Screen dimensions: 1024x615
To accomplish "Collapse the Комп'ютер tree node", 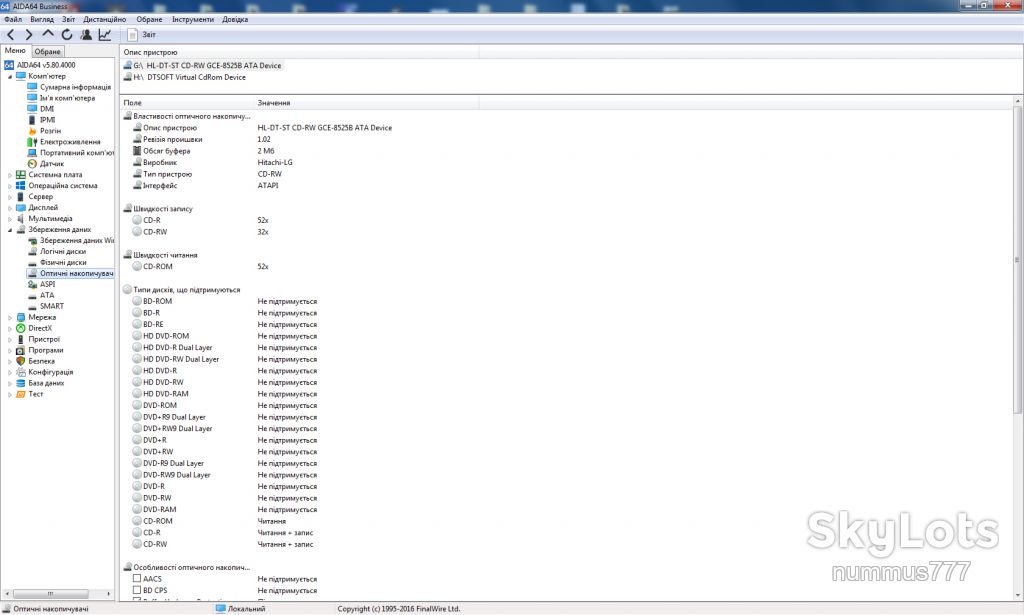I will click(x=10, y=76).
